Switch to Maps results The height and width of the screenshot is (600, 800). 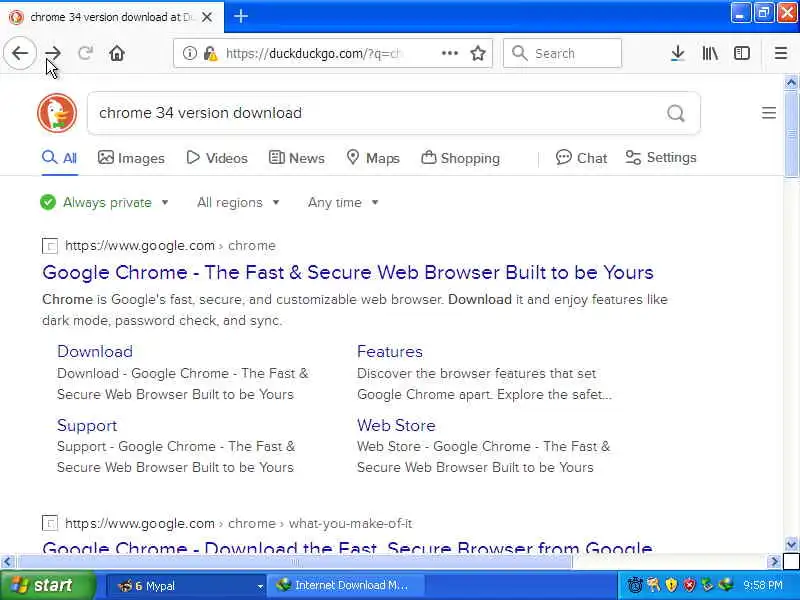click(373, 158)
